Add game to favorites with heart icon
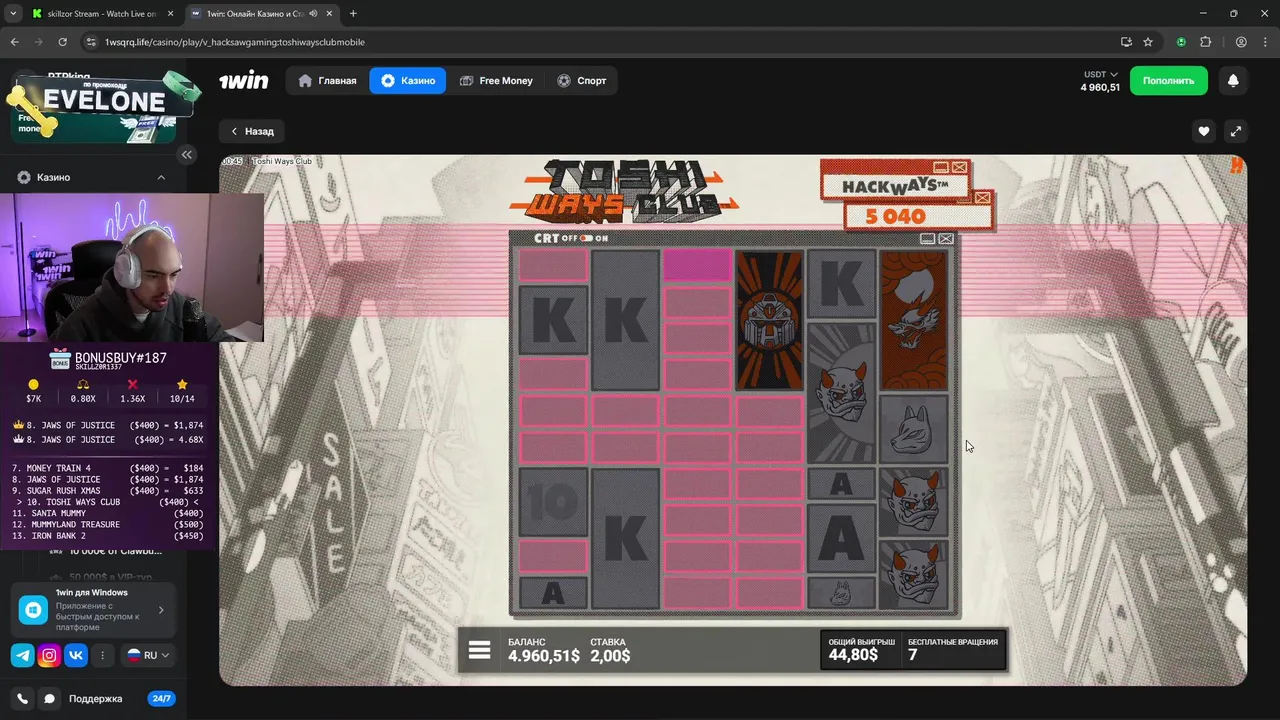Image resolution: width=1280 pixels, height=720 pixels. click(x=1204, y=131)
